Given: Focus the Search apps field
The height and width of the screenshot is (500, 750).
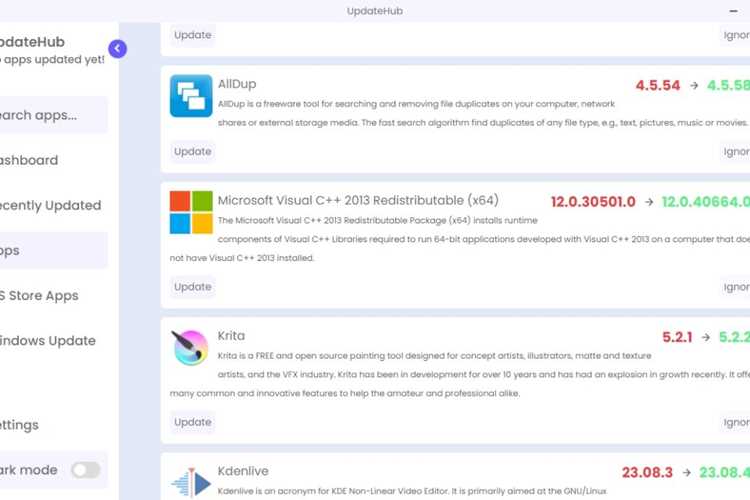Looking at the screenshot, I should click(x=53, y=115).
